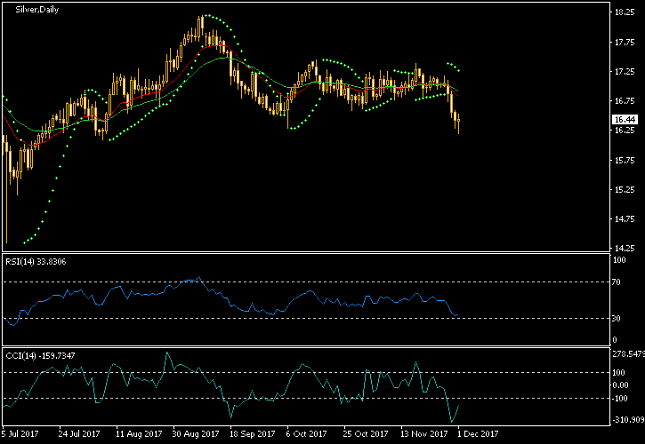Click the CCI level -100 label

click(x=620, y=398)
